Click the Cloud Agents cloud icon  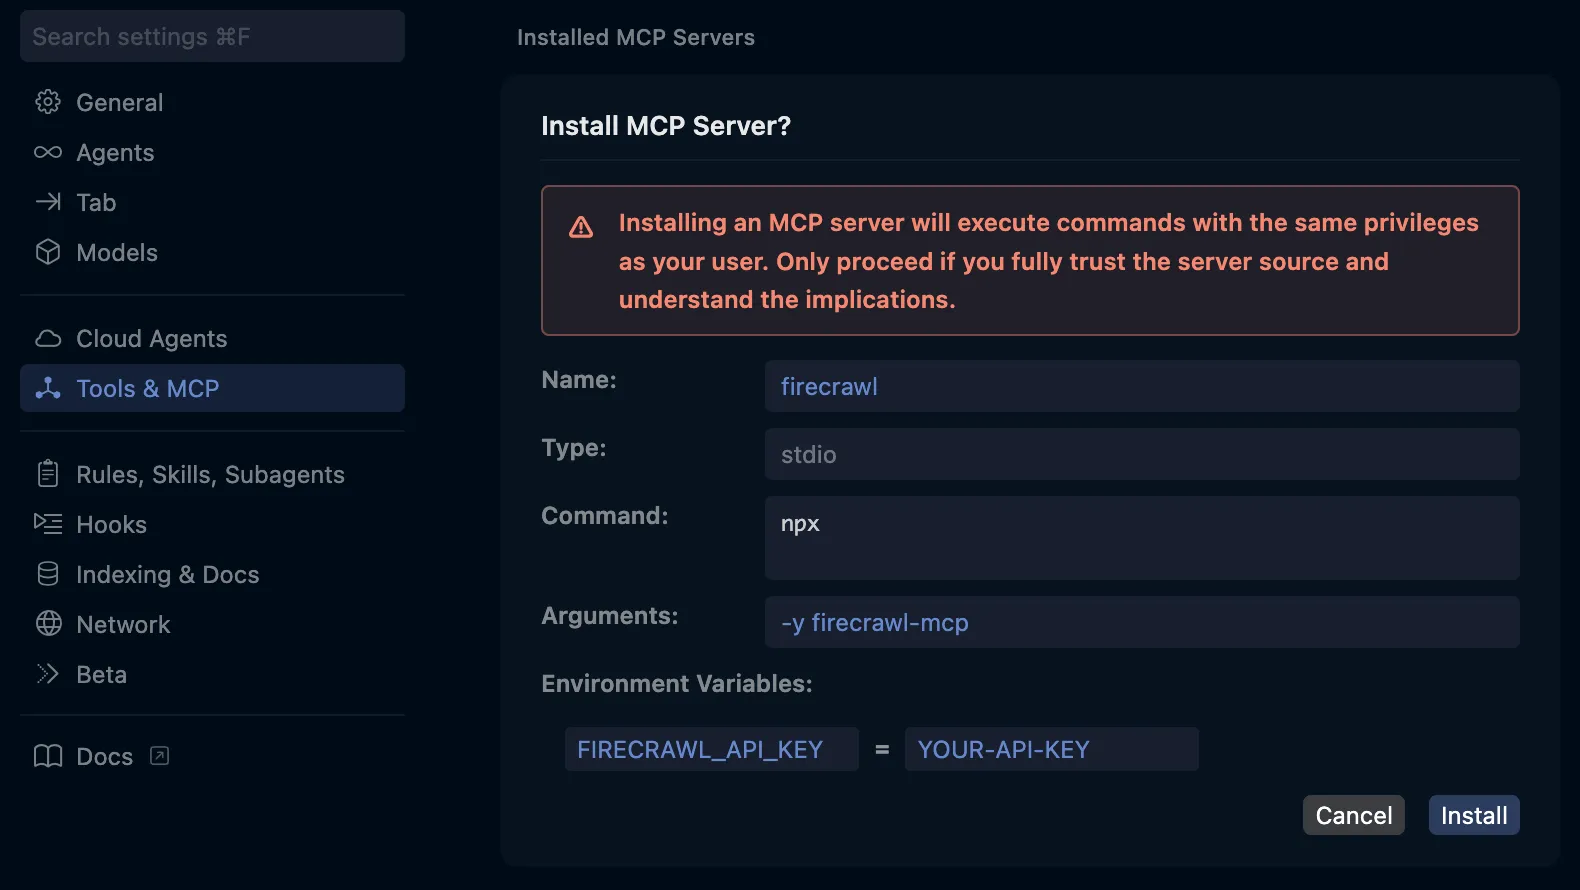coord(48,338)
